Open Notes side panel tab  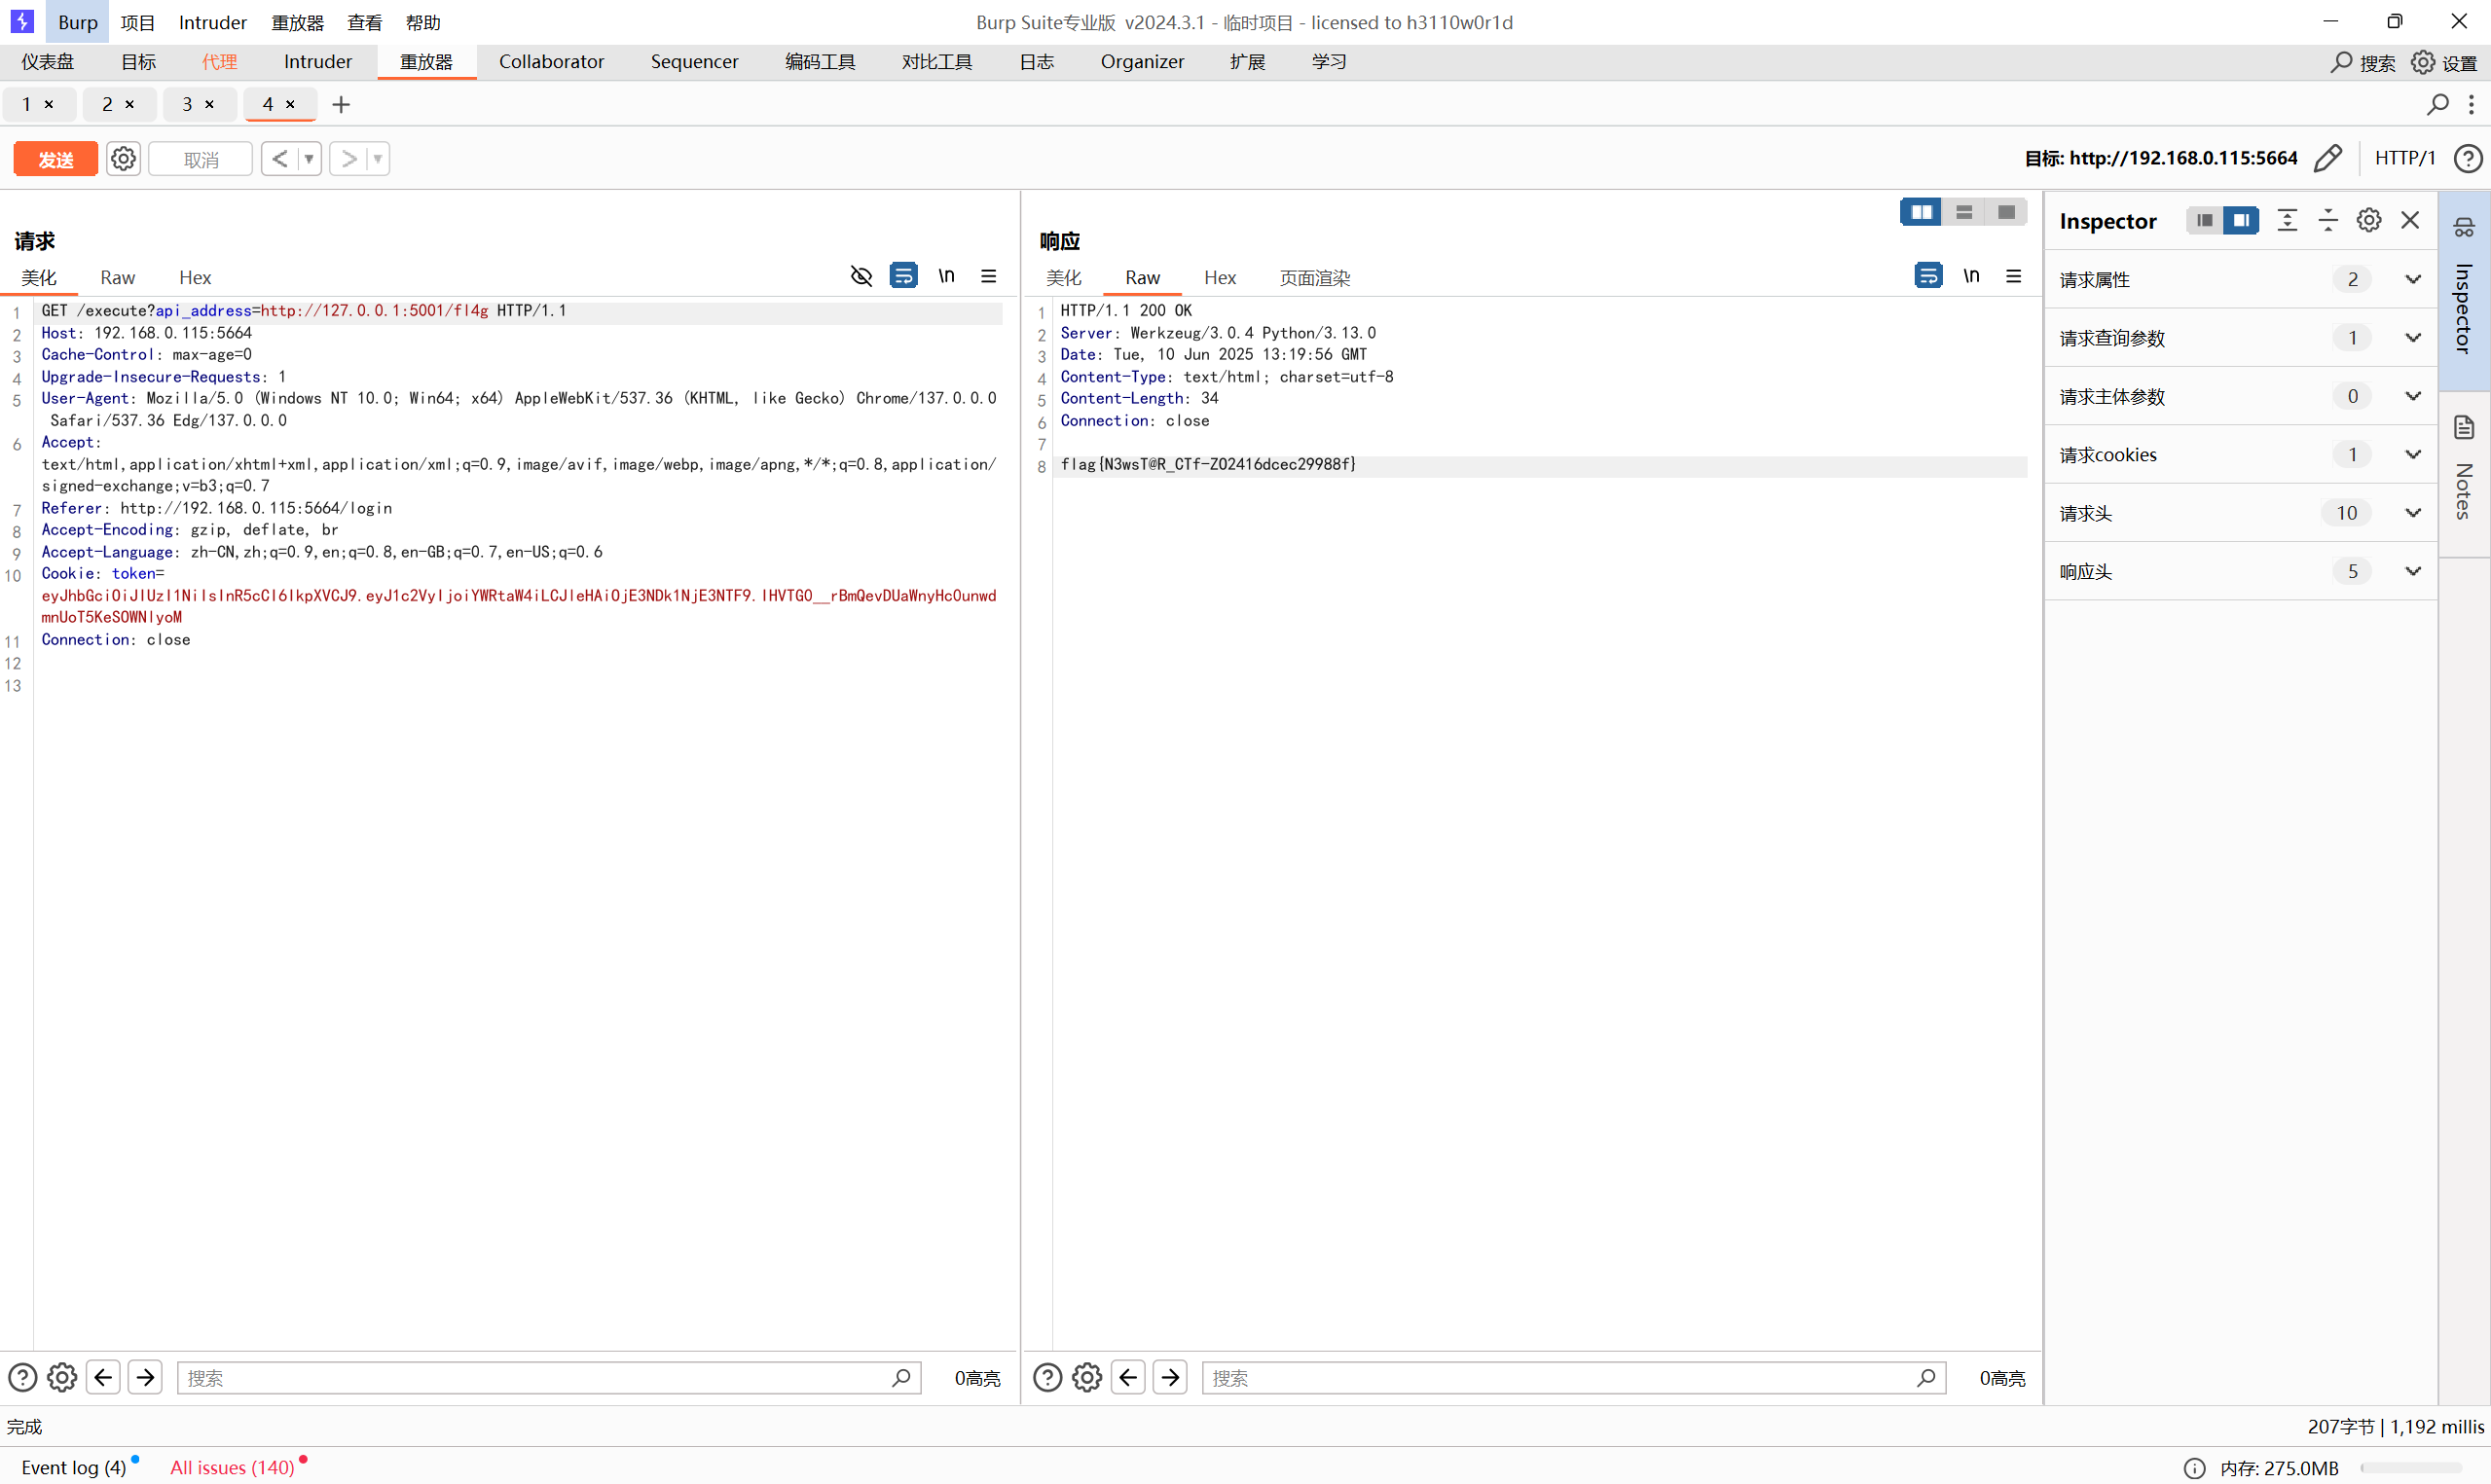(x=2463, y=473)
